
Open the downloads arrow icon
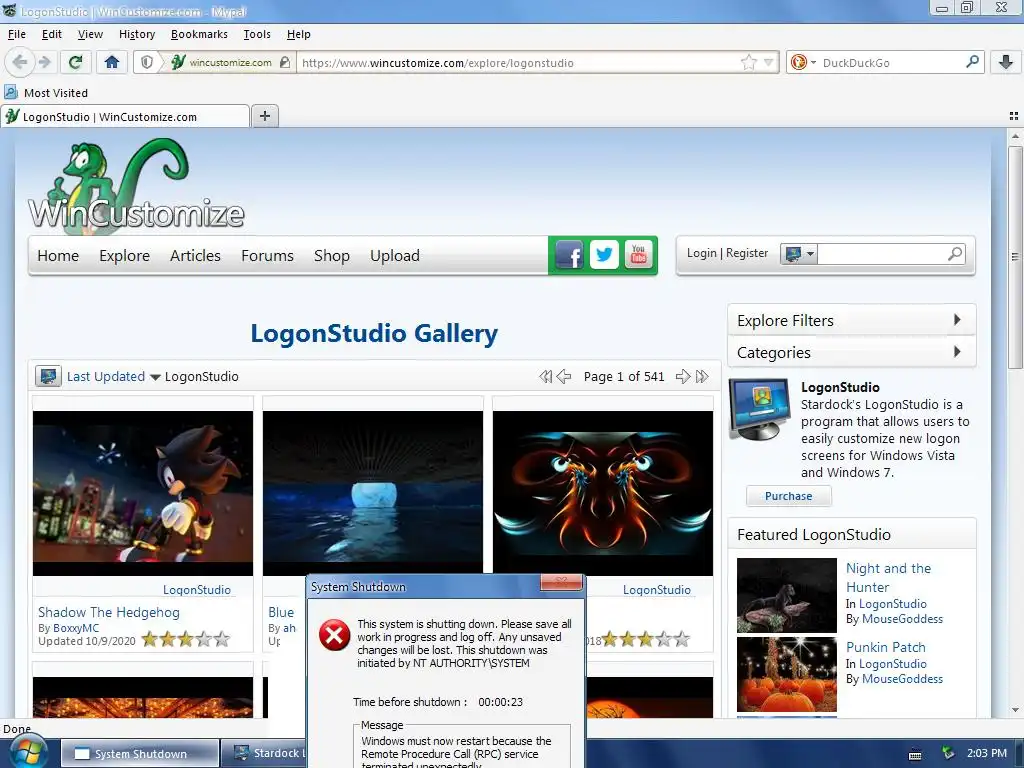1006,62
